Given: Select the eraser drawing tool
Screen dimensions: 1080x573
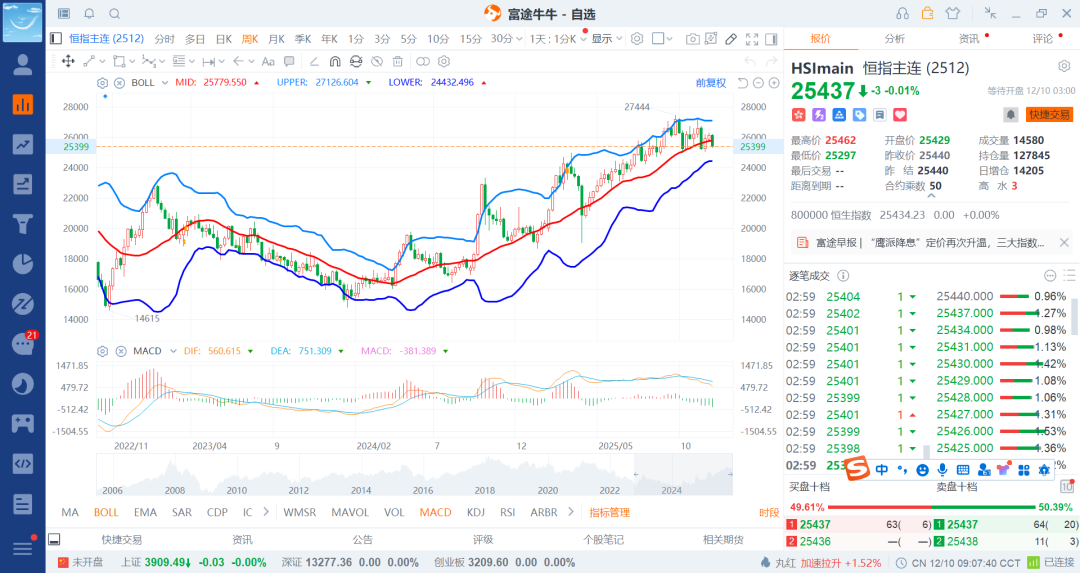Looking at the screenshot, I should (x=731, y=39).
